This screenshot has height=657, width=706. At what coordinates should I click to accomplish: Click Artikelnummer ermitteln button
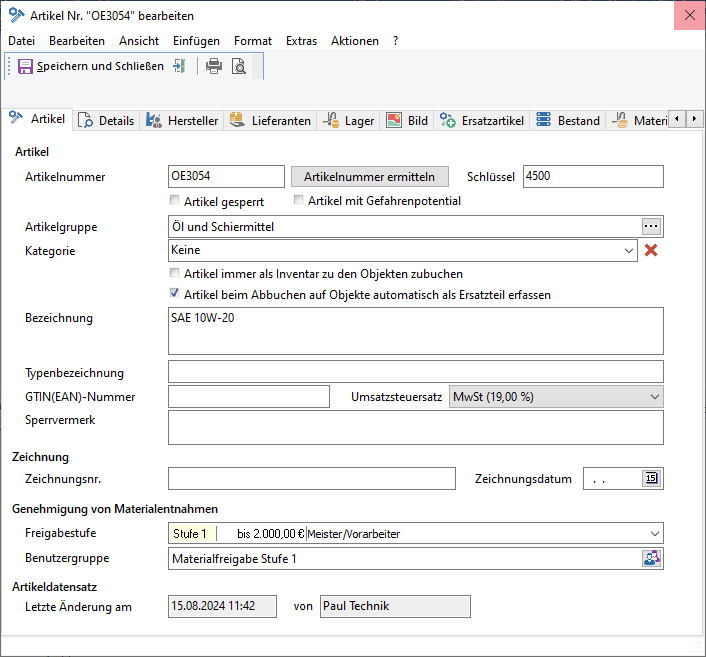pos(370,177)
